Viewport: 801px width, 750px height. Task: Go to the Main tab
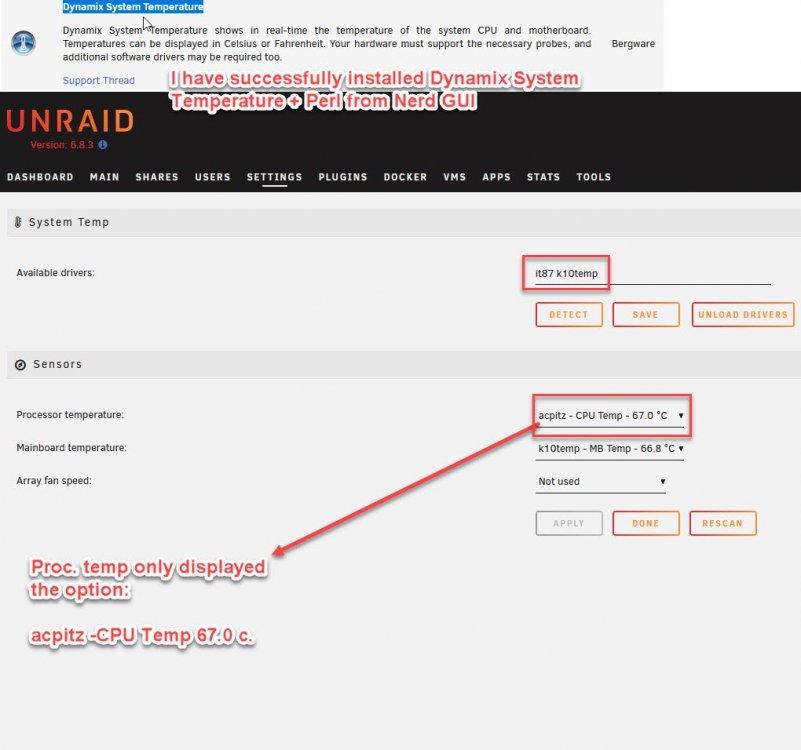(105, 177)
